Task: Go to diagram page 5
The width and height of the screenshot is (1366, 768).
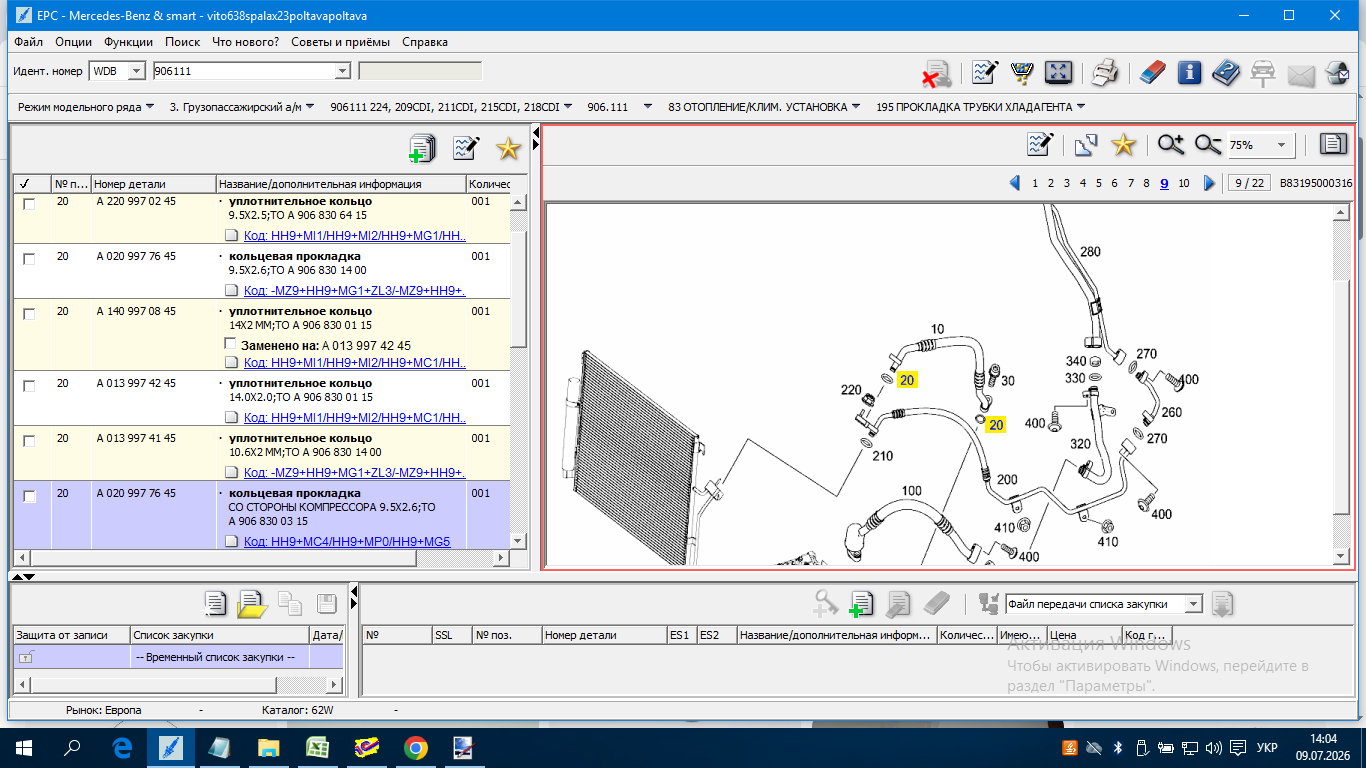Action: 1099,183
